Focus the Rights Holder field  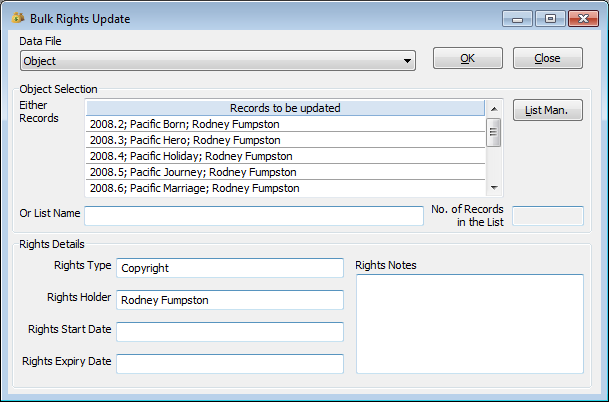click(x=230, y=300)
